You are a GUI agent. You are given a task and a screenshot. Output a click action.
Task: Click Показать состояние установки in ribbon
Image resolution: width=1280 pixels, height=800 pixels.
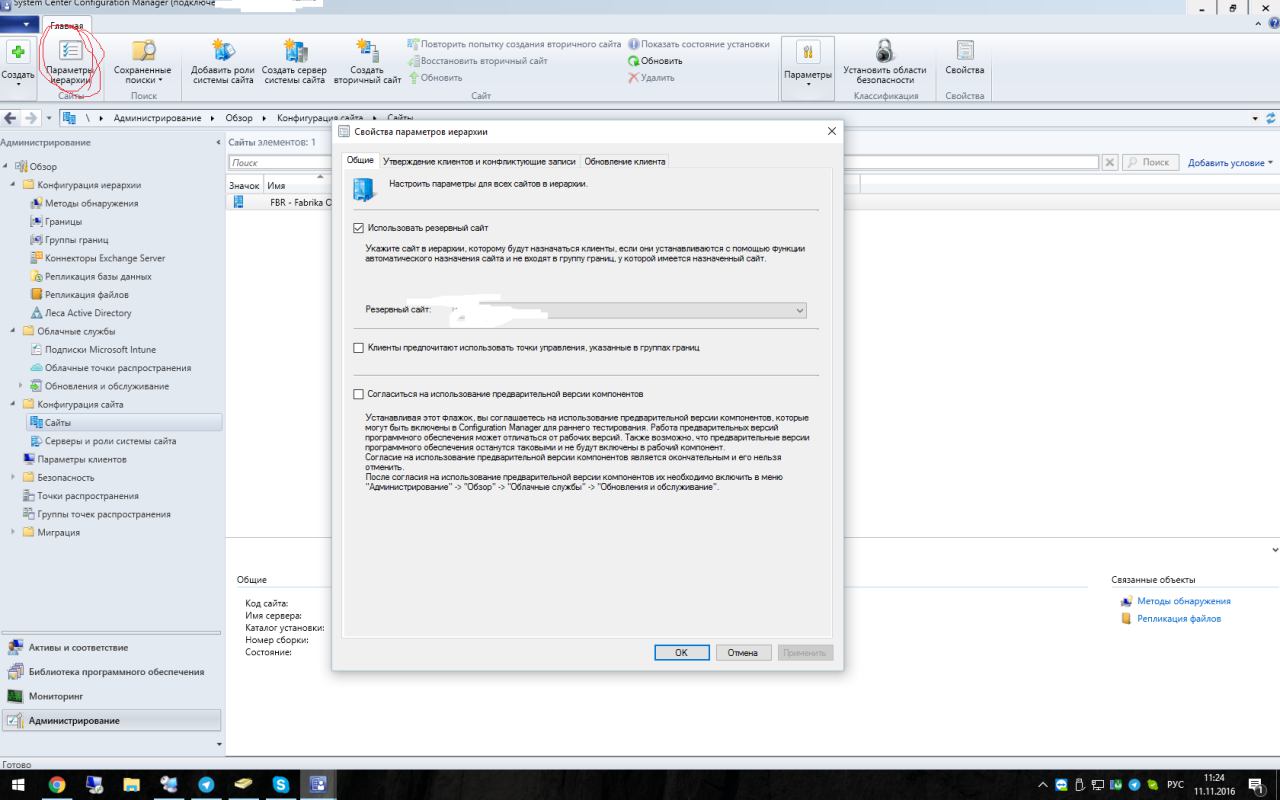click(699, 44)
